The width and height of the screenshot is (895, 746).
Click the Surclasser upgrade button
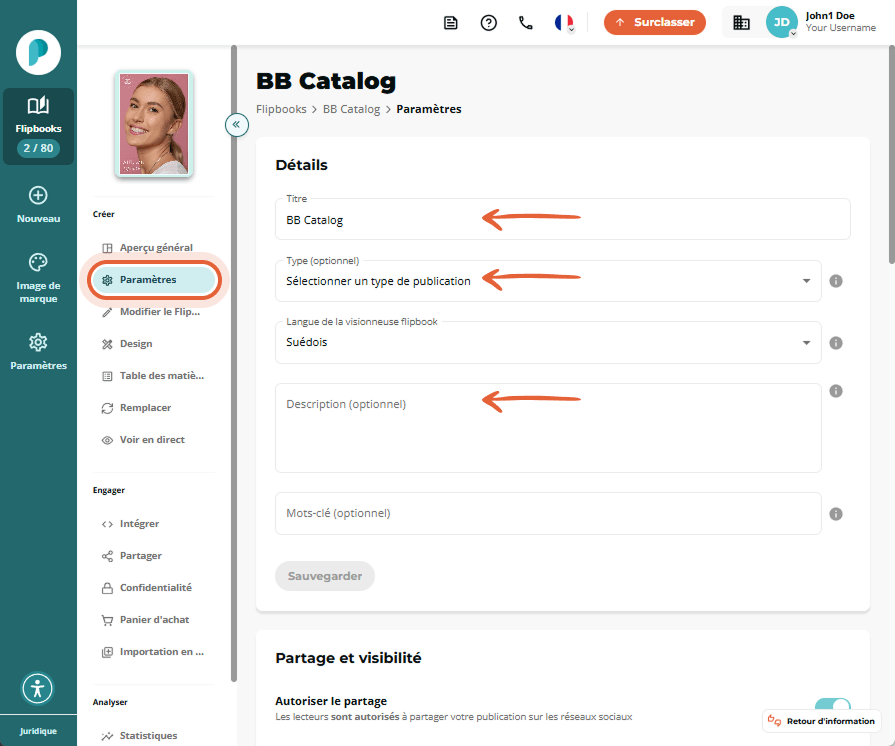(x=655, y=22)
